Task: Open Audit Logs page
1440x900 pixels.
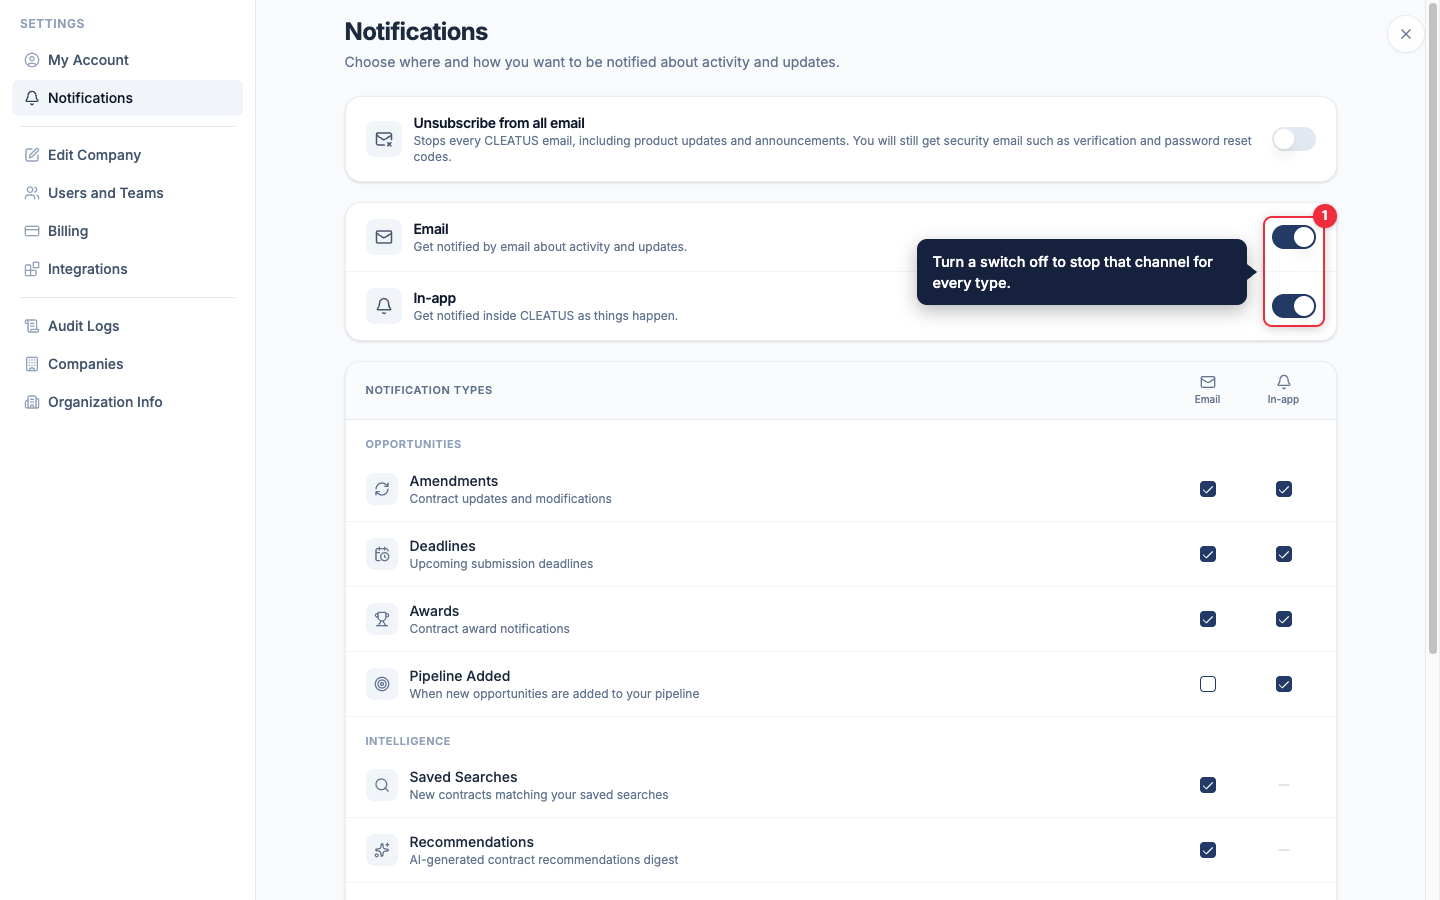Action: pyautogui.click(x=127, y=326)
